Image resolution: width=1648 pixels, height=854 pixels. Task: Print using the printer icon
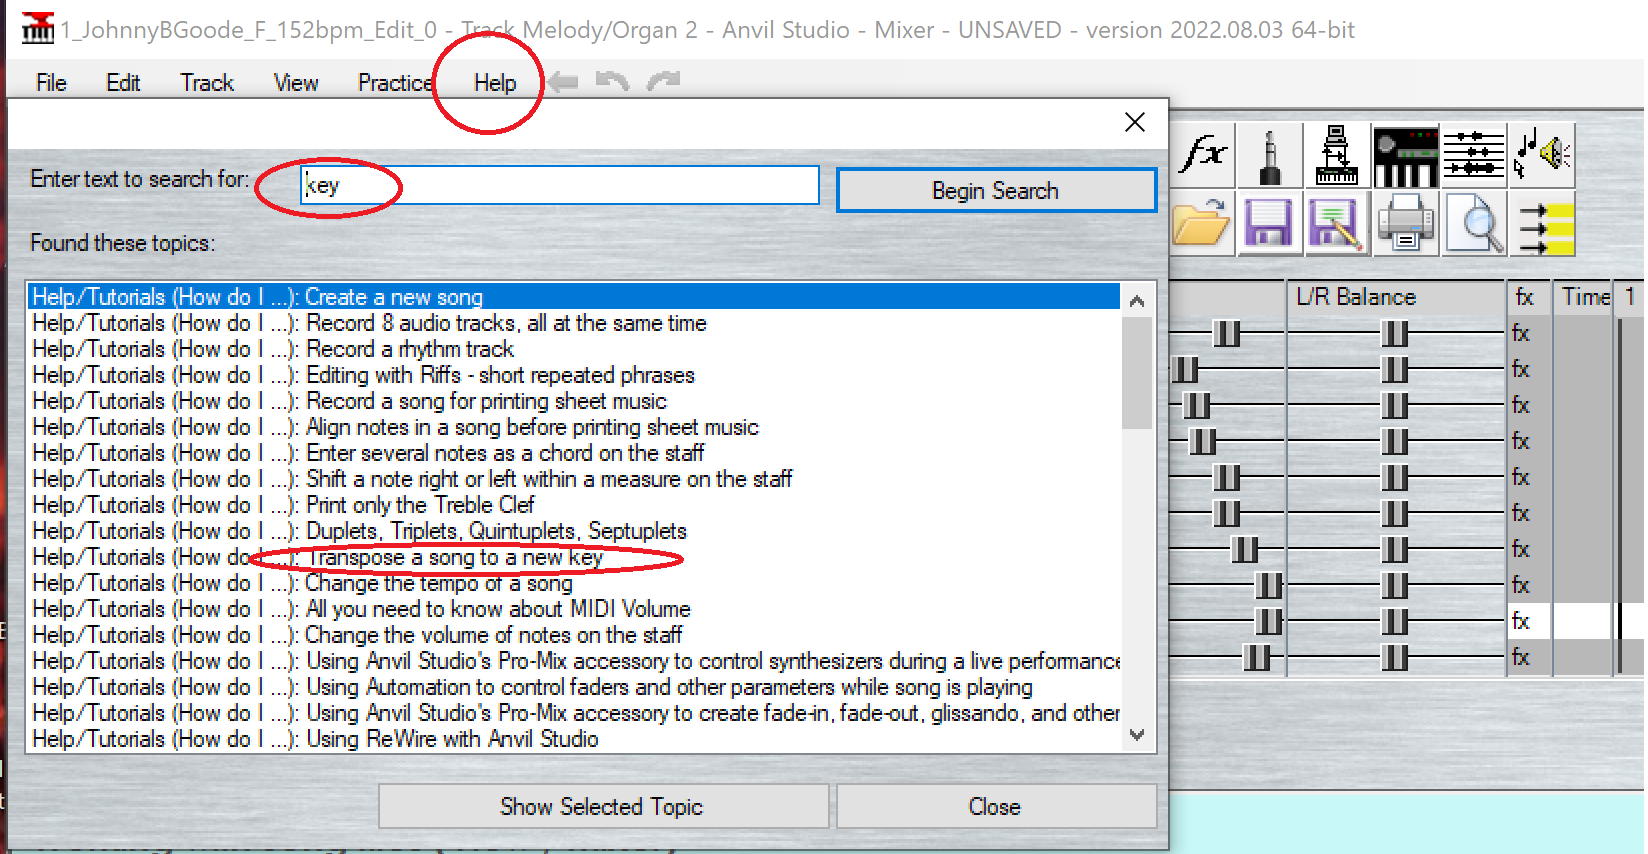pyautogui.click(x=1405, y=224)
